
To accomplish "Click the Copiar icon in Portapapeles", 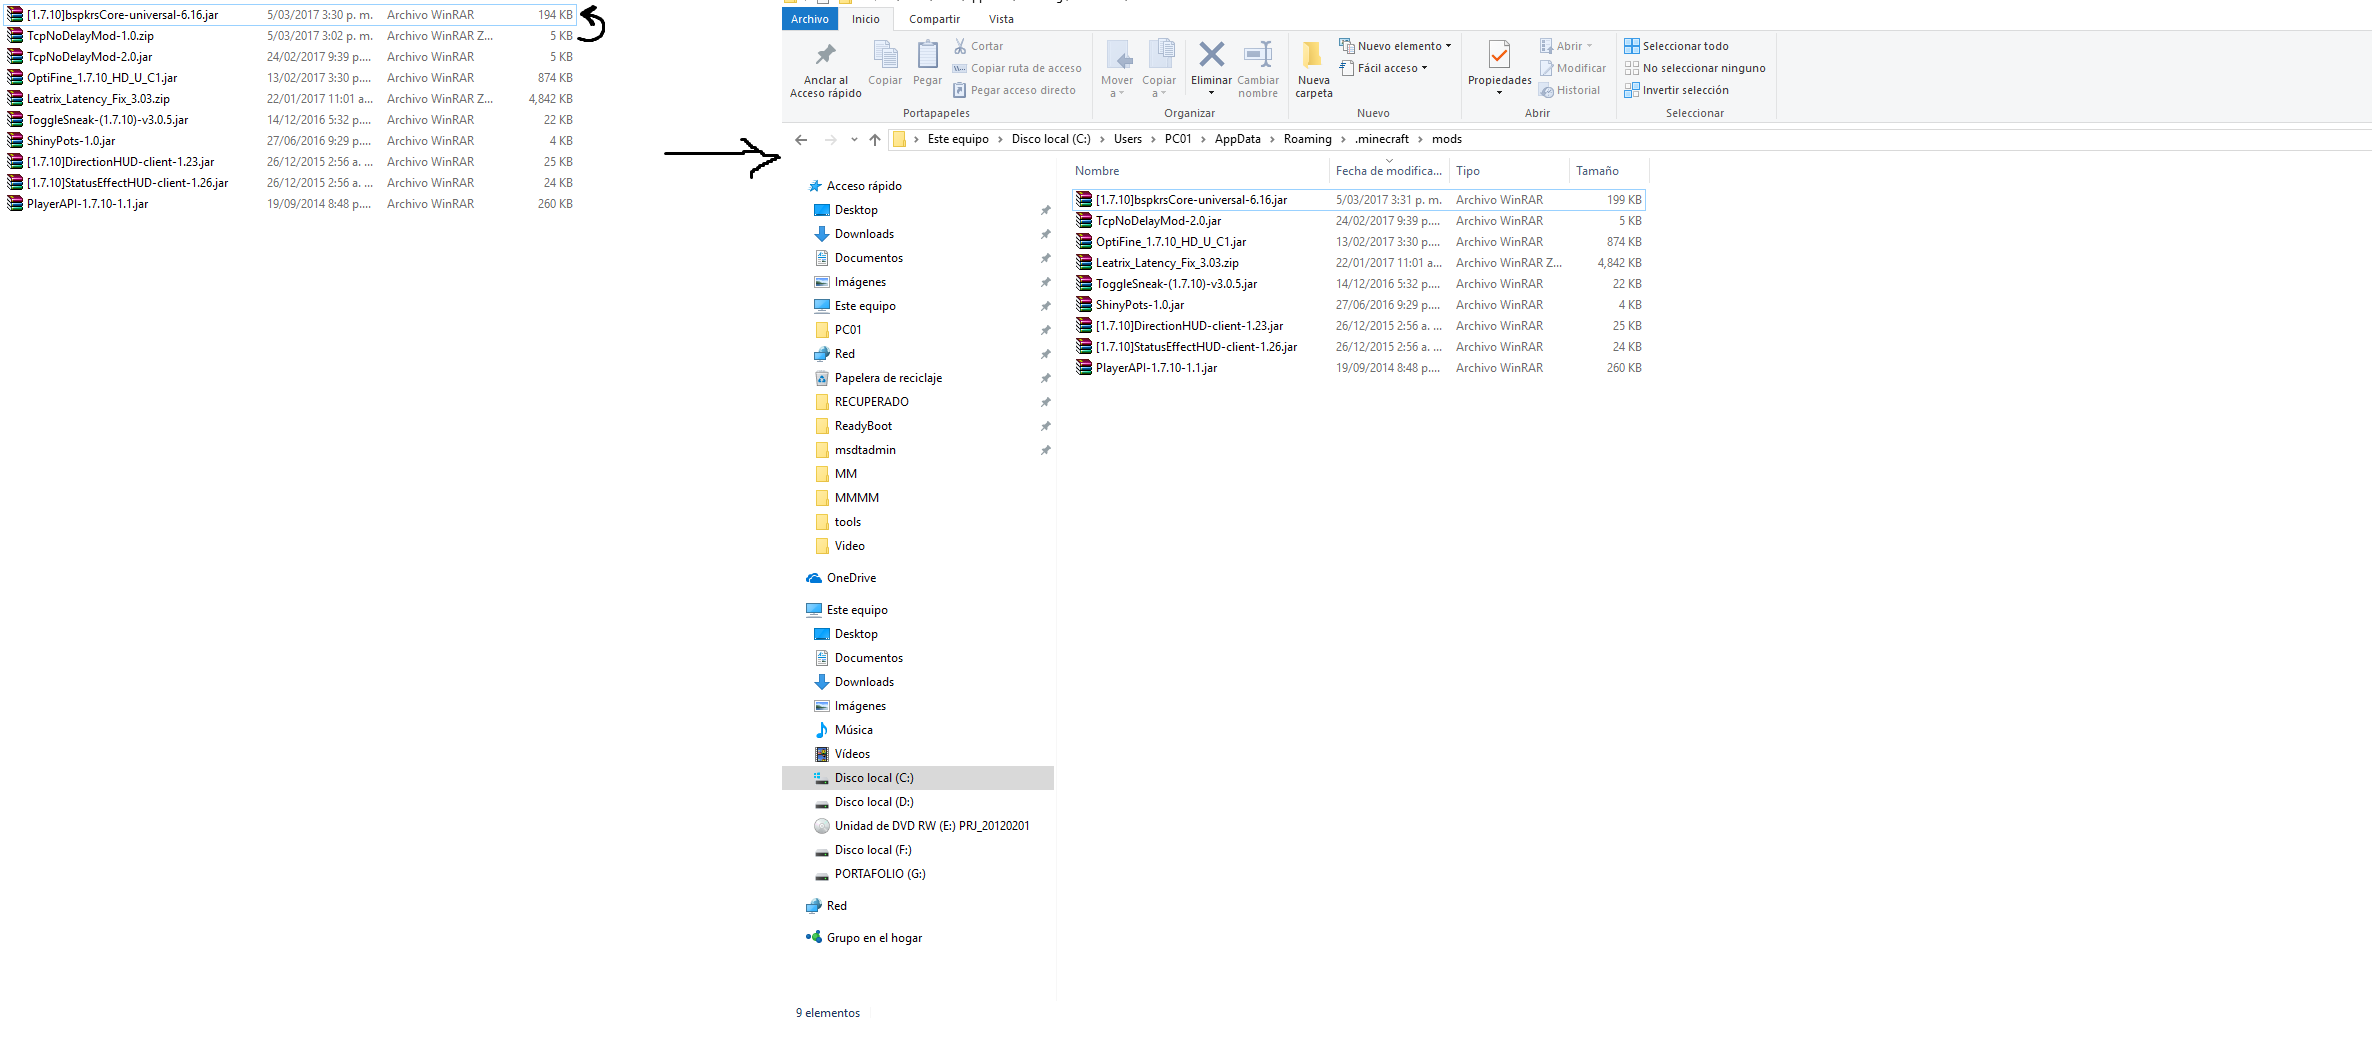I will [884, 55].
